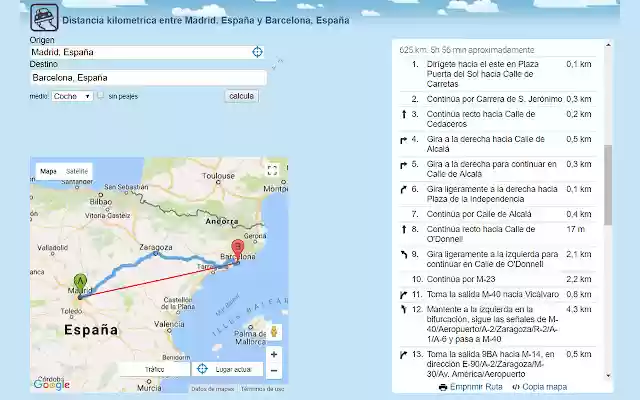This screenshot has height=400, width=640.
Task: Open the medio transport dropdown showing Coche
Action: [x=72, y=96]
